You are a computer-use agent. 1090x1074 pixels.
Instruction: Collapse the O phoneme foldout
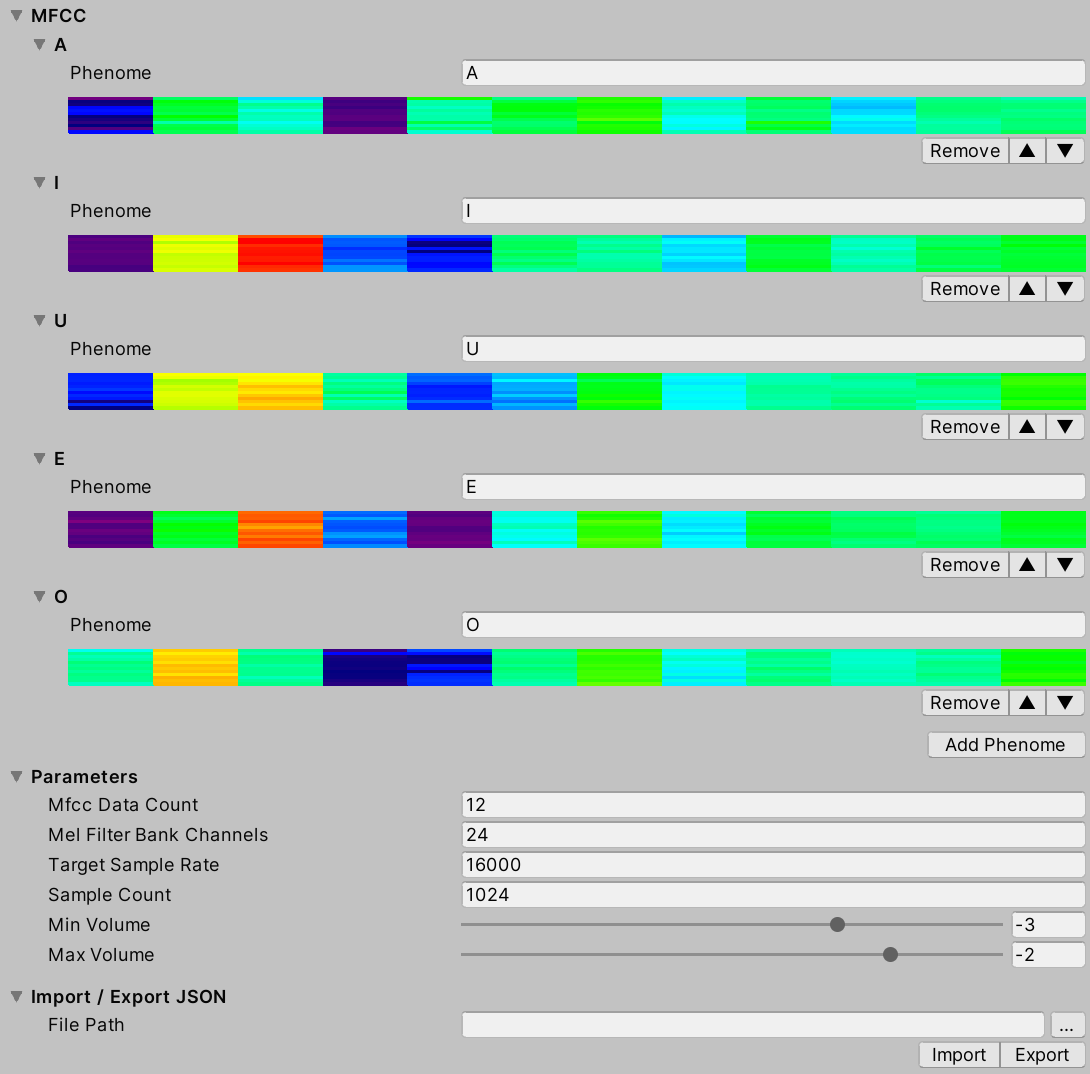coord(40,596)
